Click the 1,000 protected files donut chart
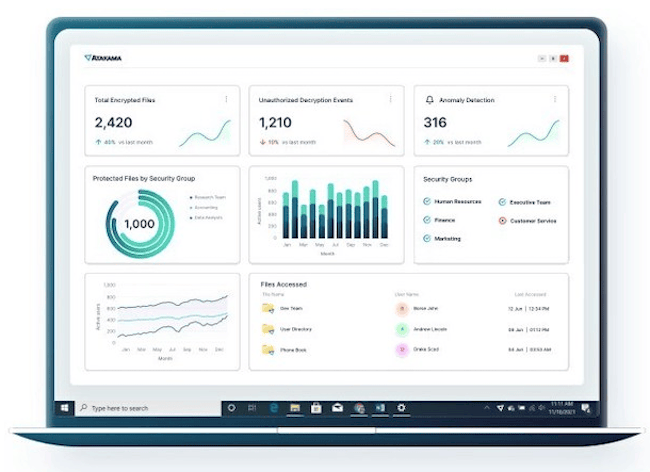 click(139, 224)
